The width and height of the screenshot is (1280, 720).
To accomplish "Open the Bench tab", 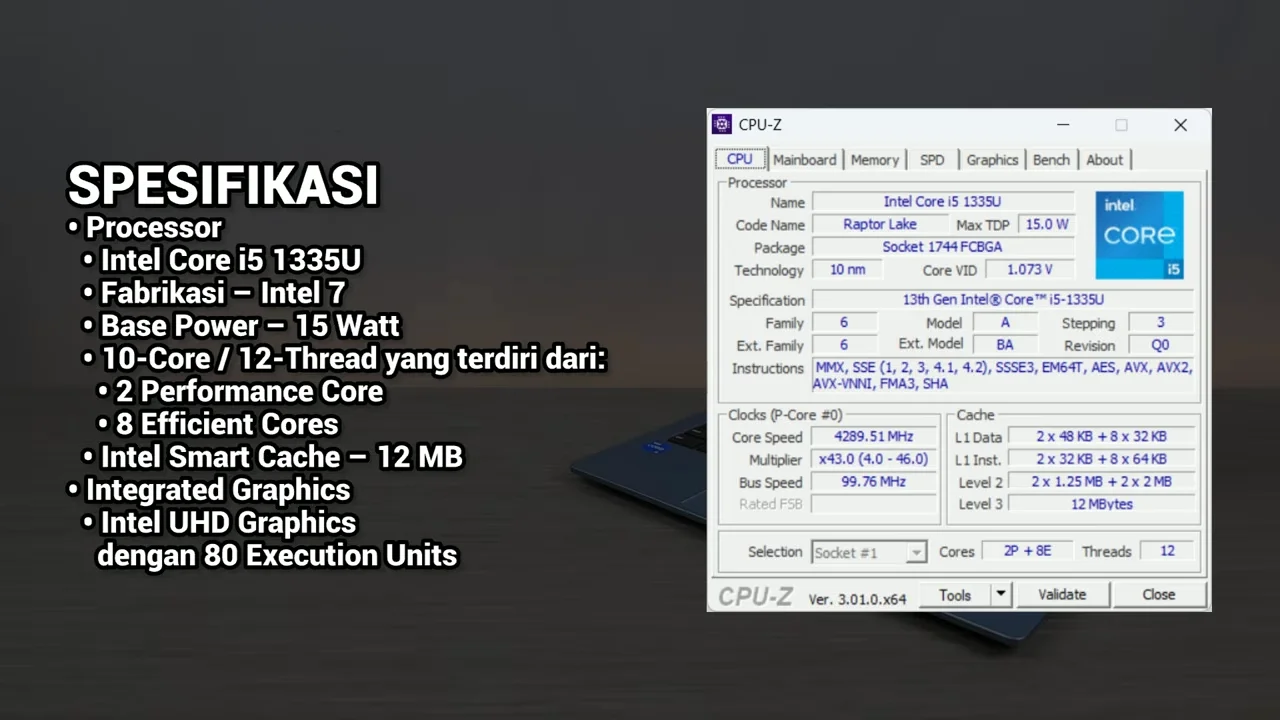I will click(x=1051, y=160).
